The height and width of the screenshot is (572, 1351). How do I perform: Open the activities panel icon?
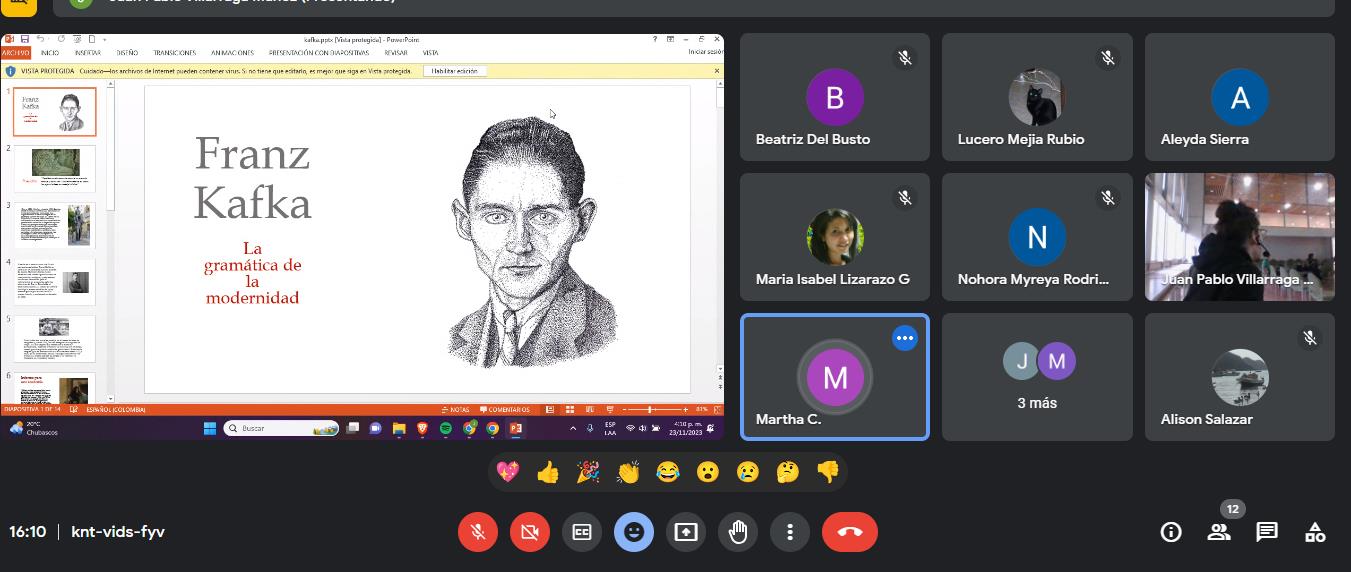point(1315,532)
